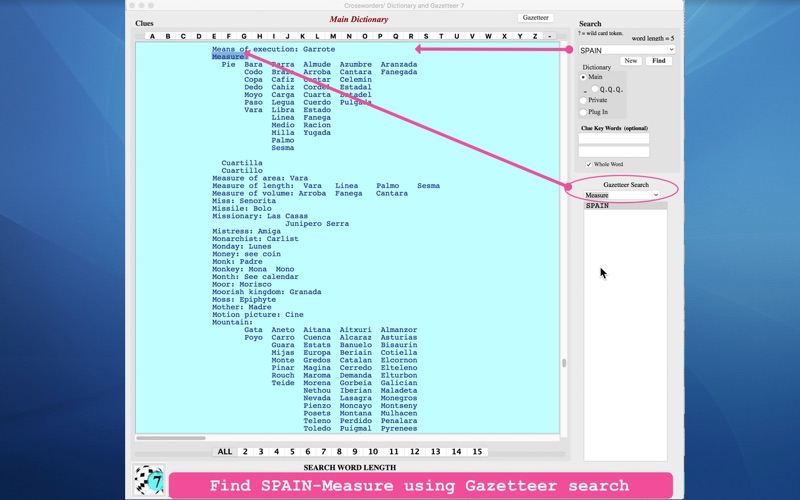Screen dimensions: 800x500
Task: Toggle the Whole Word checkbox
Action: coord(588,164)
